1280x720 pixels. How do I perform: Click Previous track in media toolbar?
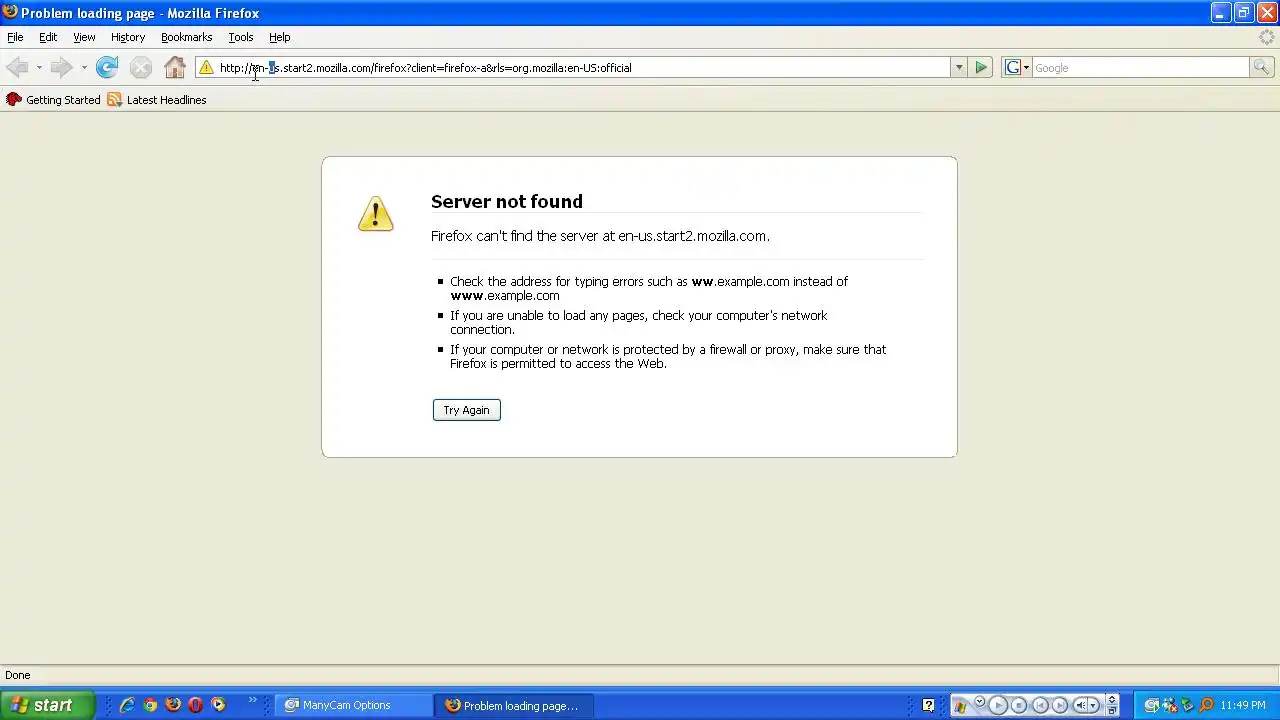[x=1040, y=705]
